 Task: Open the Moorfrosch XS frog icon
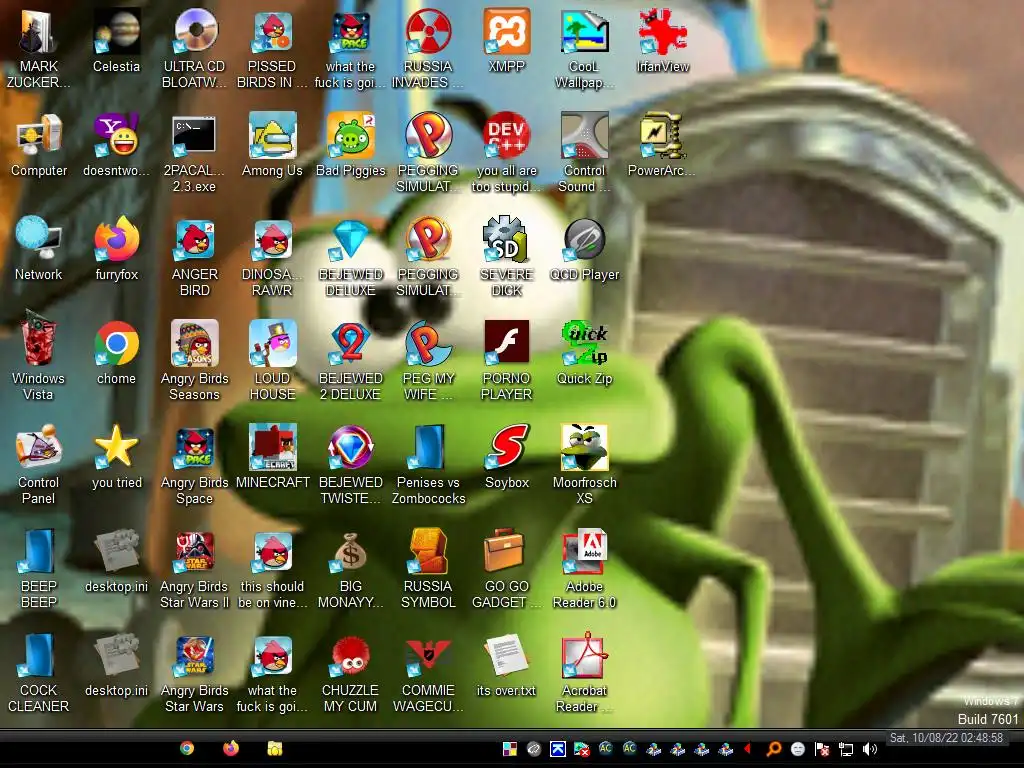click(584, 464)
